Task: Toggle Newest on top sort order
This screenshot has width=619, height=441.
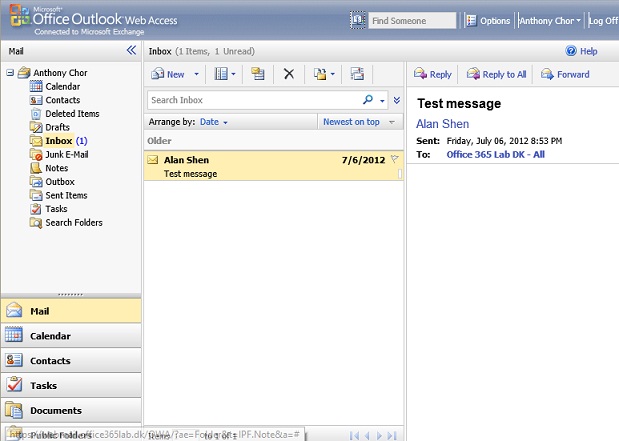Action: click(x=359, y=122)
